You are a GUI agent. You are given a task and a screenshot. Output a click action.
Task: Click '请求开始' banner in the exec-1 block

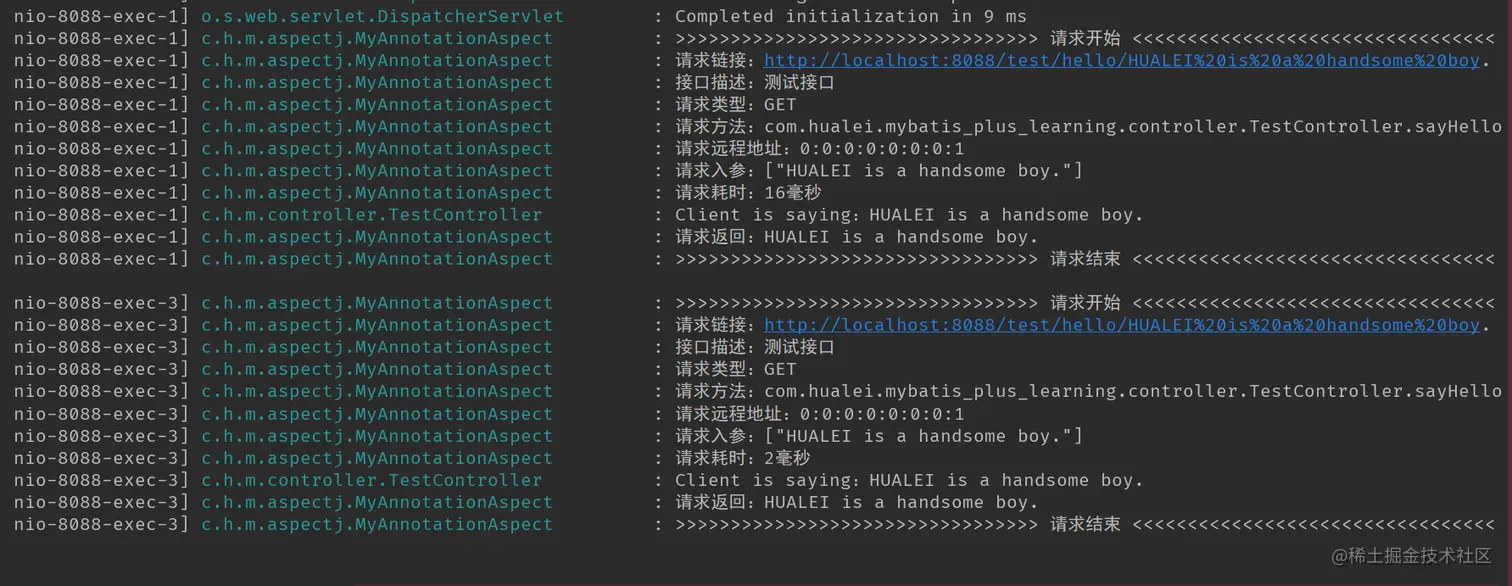pyautogui.click(x=1085, y=39)
